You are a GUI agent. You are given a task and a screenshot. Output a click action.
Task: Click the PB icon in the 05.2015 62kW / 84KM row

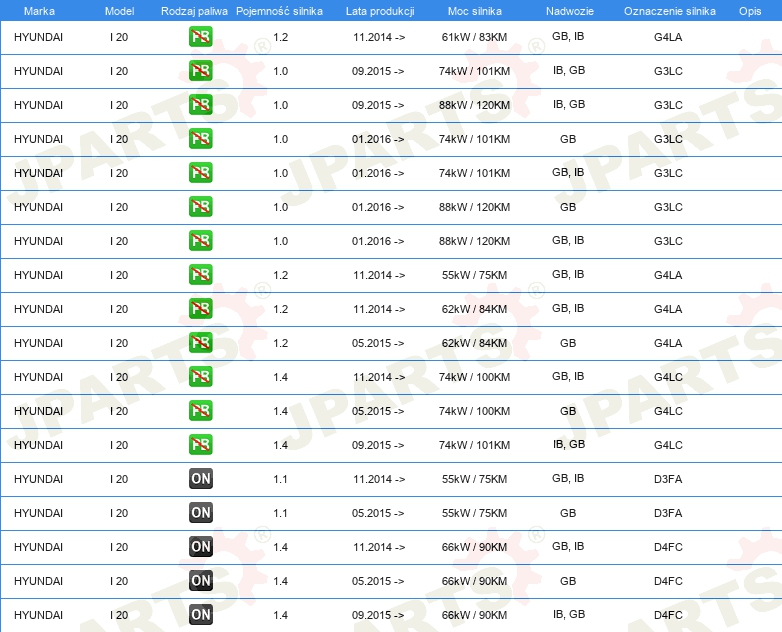200,343
